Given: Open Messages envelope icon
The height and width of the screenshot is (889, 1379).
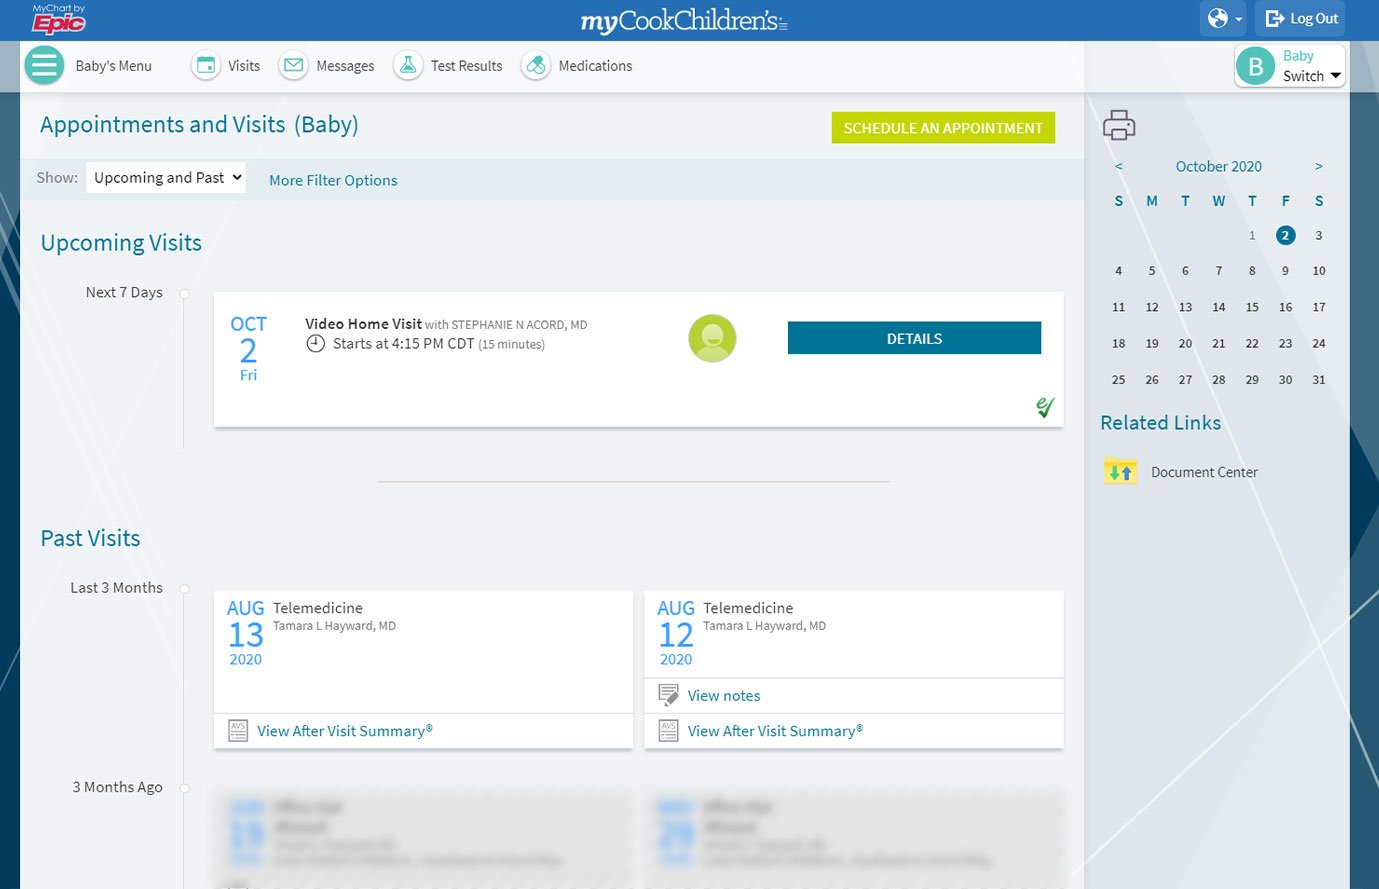Looking at the screenshot, I should pos(293,66).
